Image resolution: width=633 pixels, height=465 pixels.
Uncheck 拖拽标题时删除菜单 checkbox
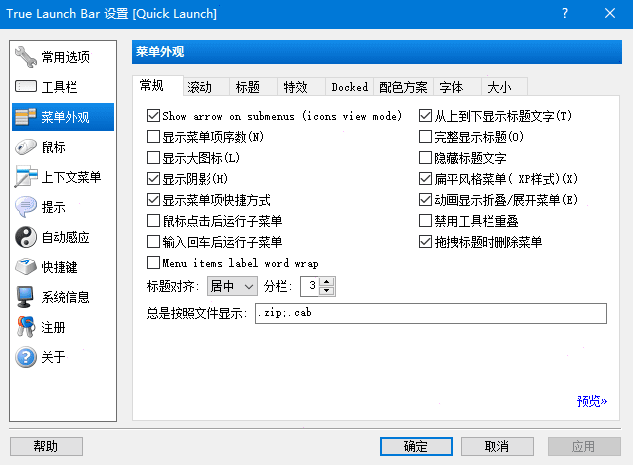point(425,242)
